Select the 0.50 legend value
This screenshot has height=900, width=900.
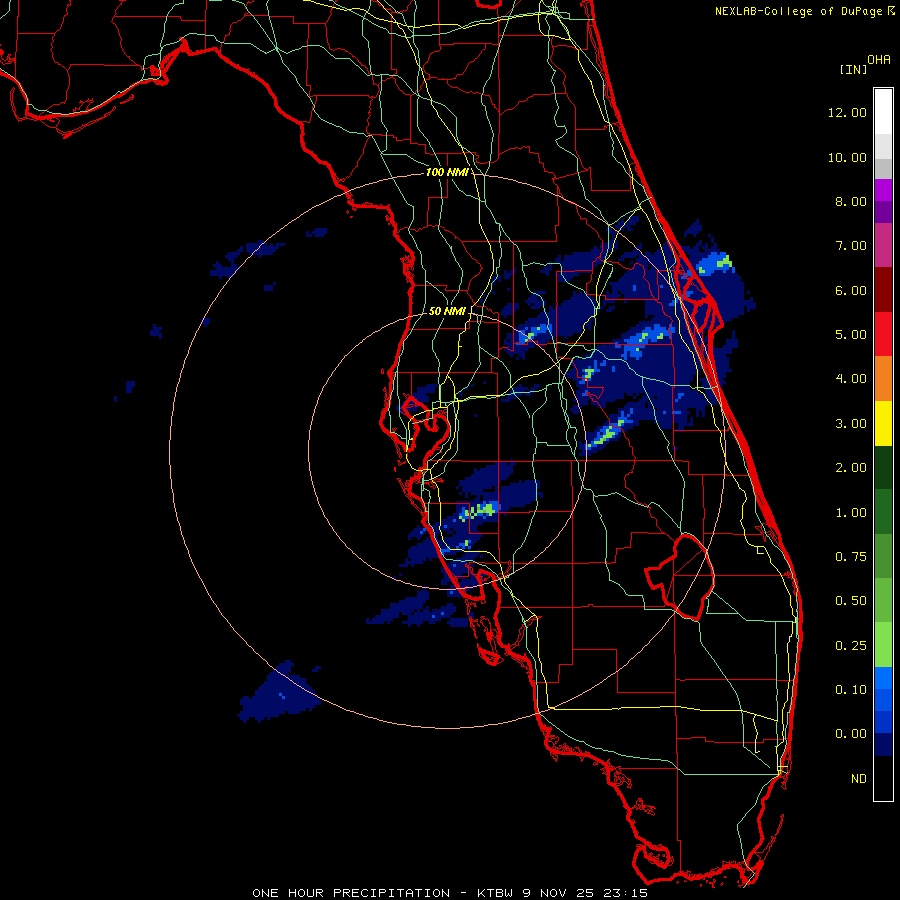click(851, 601)
